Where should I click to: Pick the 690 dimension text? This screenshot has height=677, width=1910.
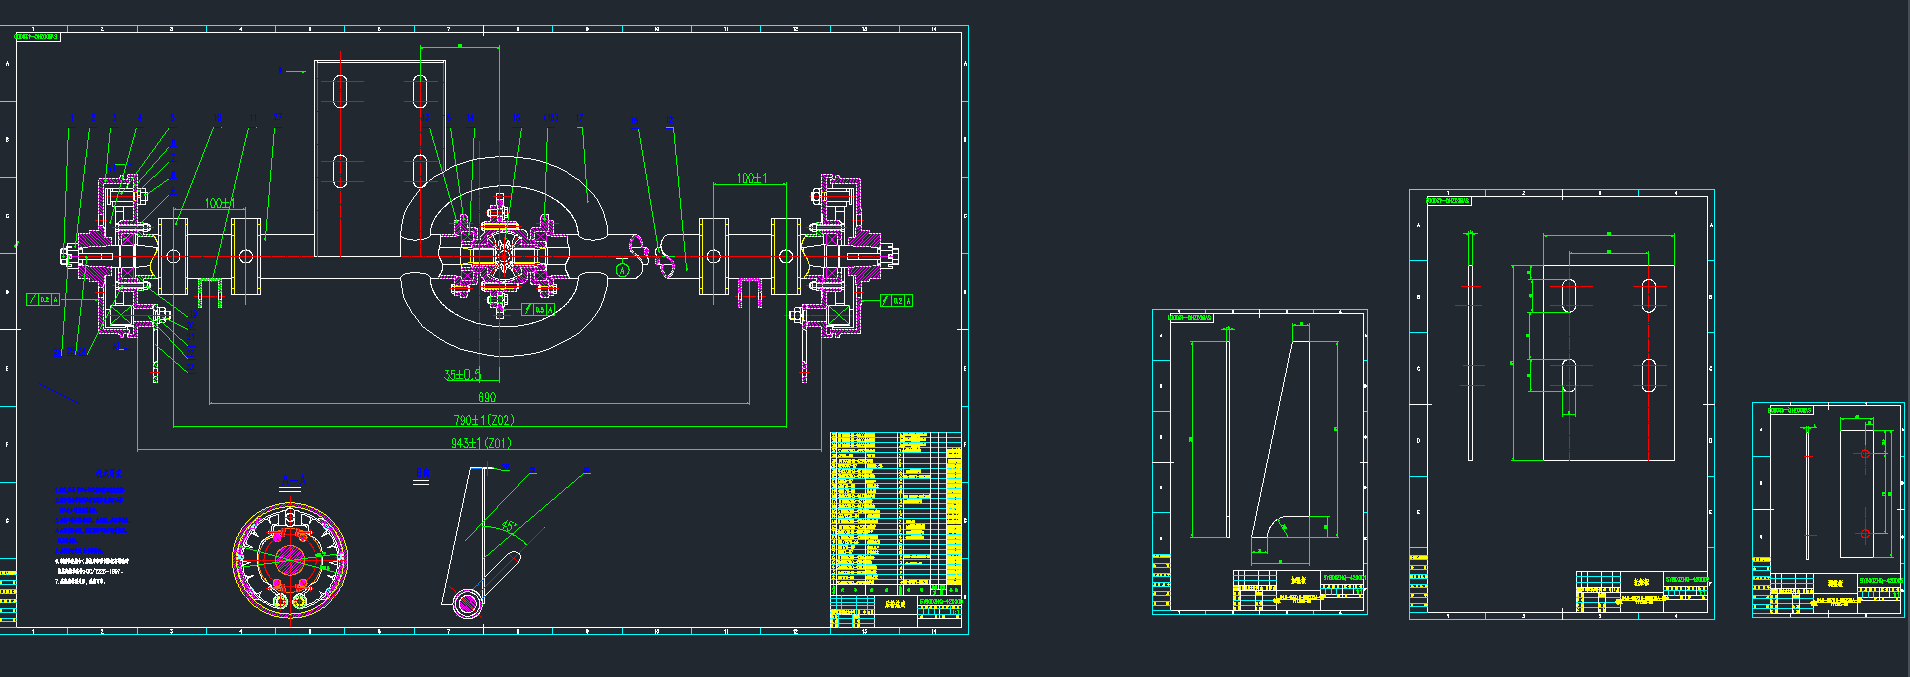(487, 397)
